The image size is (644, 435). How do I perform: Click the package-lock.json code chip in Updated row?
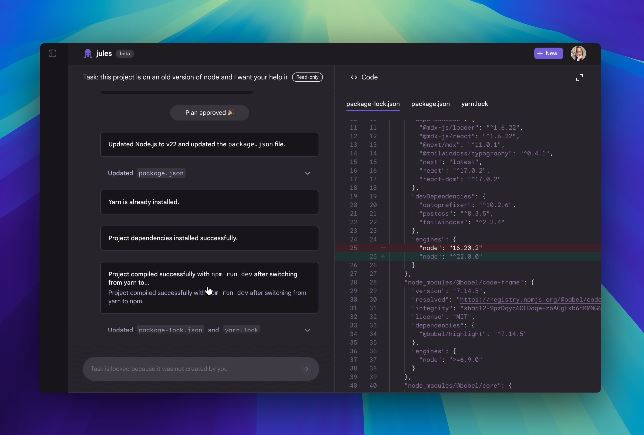pos(170,330)
